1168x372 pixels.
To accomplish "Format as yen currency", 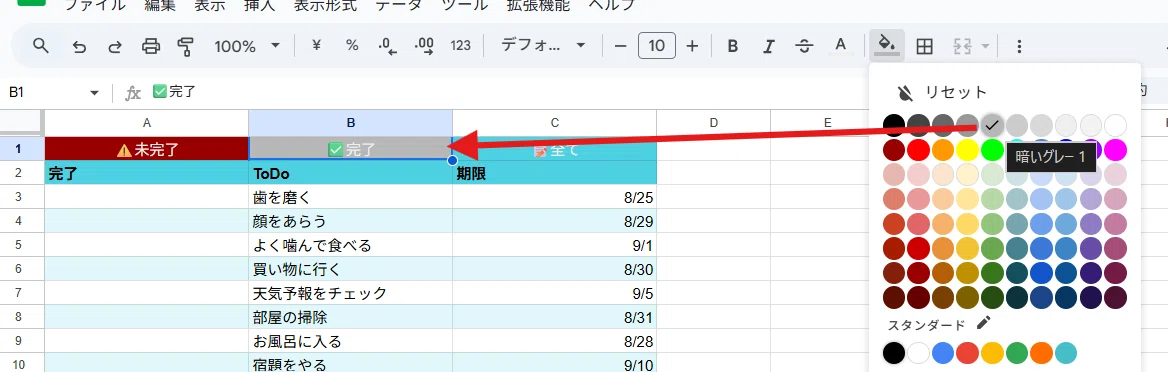I will click(x=316, y=45).
